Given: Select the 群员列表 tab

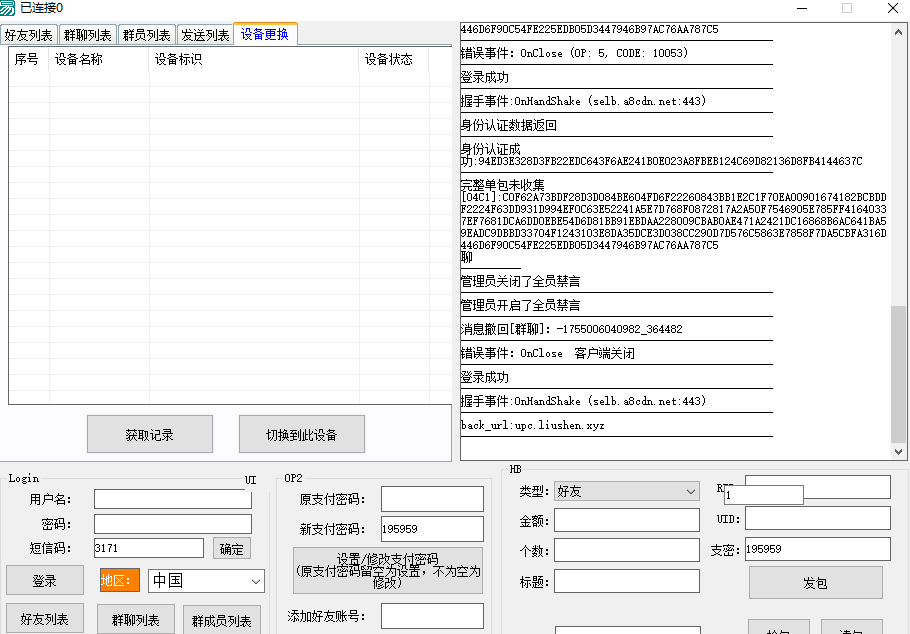Looking at the screenshot, I should point(146,35).
